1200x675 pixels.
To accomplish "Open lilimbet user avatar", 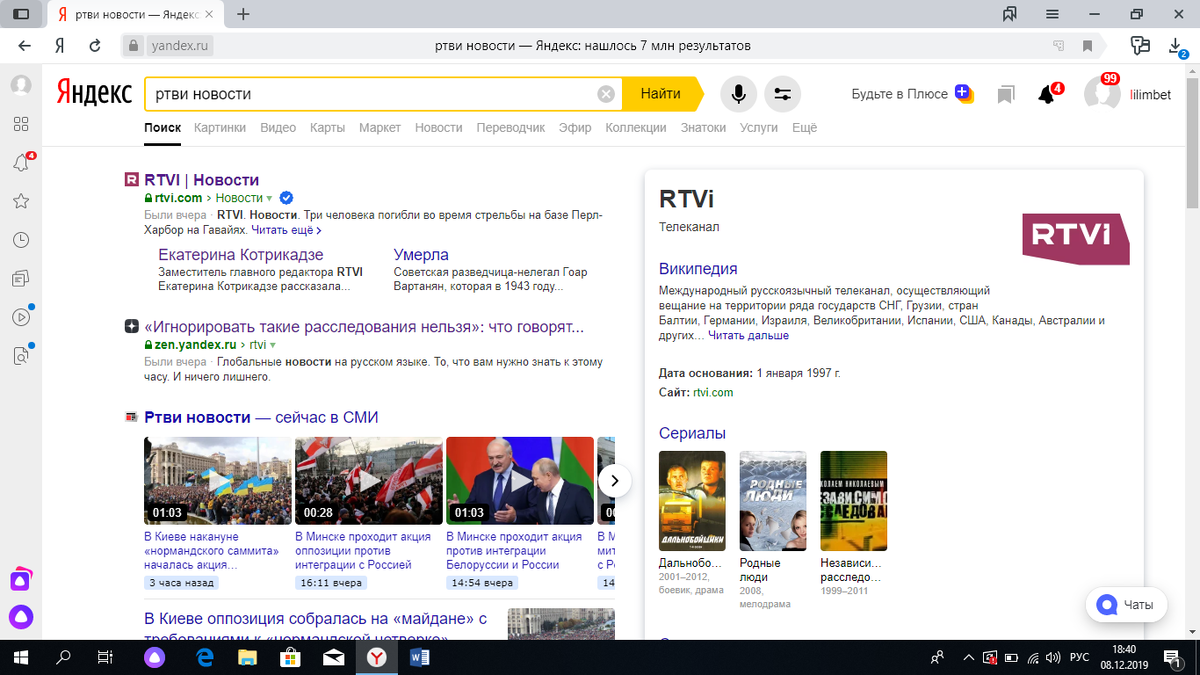I will point(1102,94).
